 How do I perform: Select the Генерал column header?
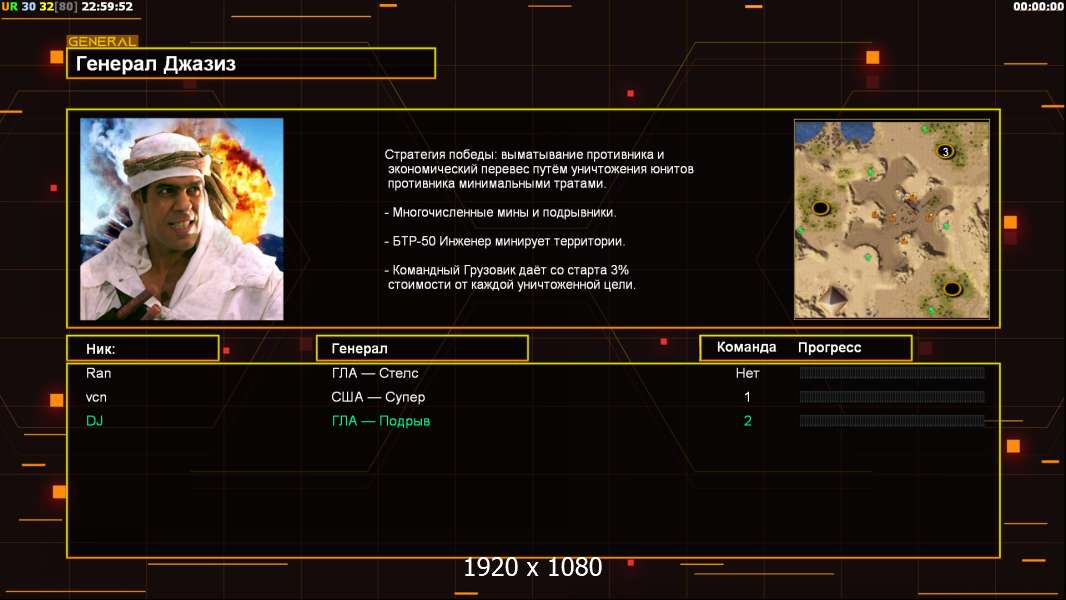tap(422, 349)
